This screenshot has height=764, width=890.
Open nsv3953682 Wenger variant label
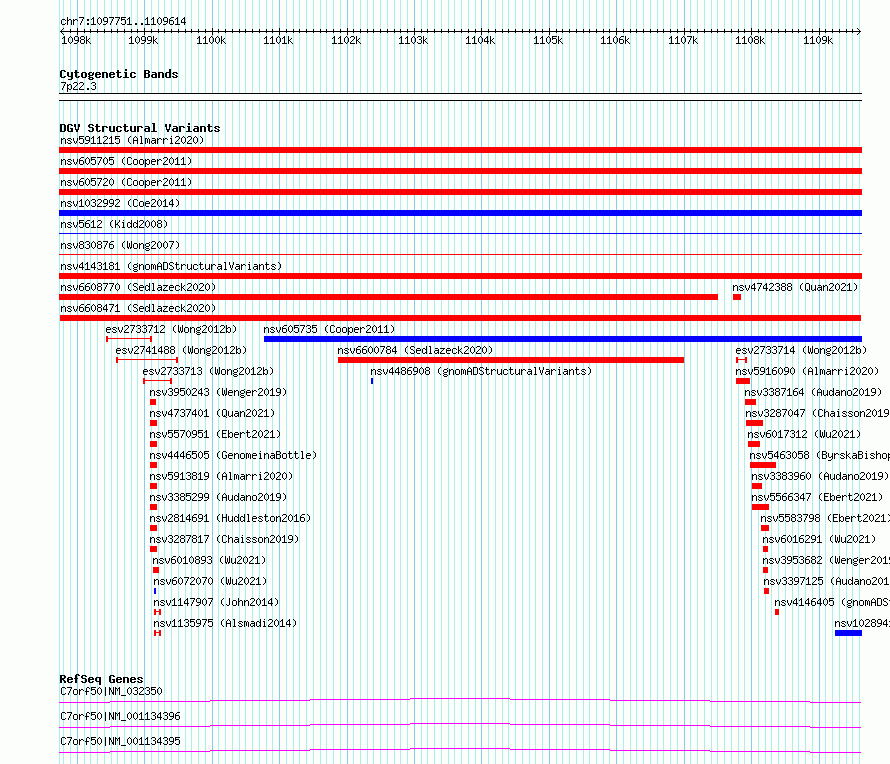click(x=826, y=560)
